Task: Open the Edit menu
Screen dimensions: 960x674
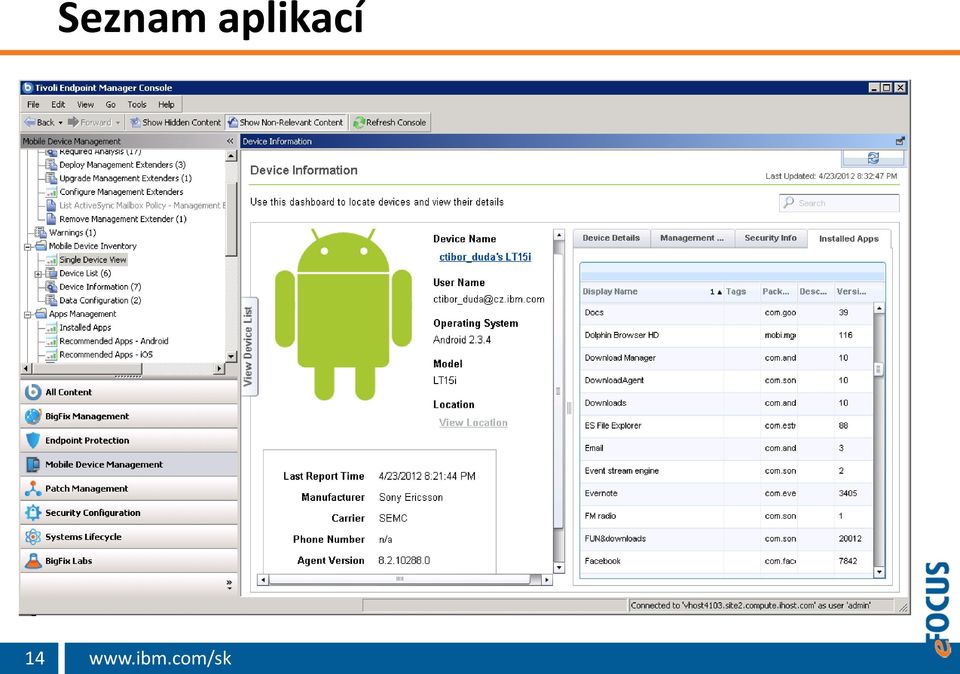Action: point(58,105)
